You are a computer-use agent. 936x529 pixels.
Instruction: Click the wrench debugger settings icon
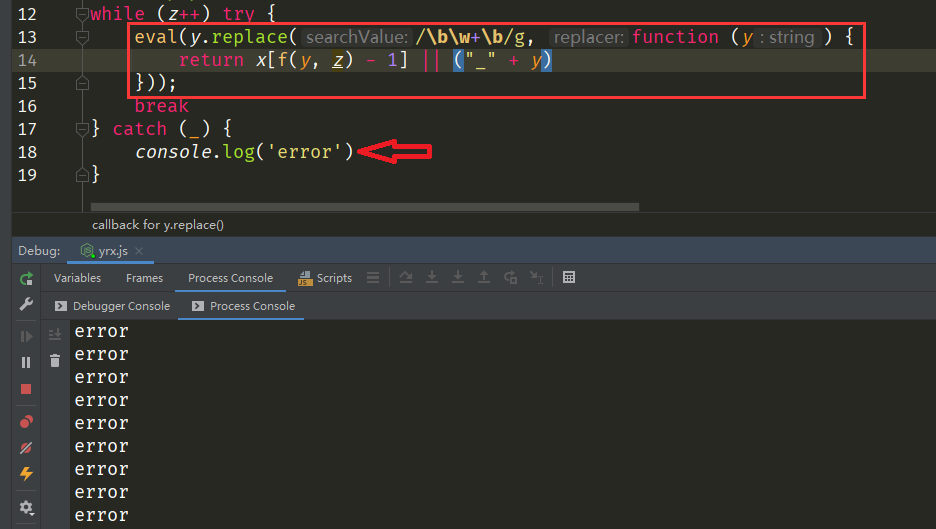26,305
